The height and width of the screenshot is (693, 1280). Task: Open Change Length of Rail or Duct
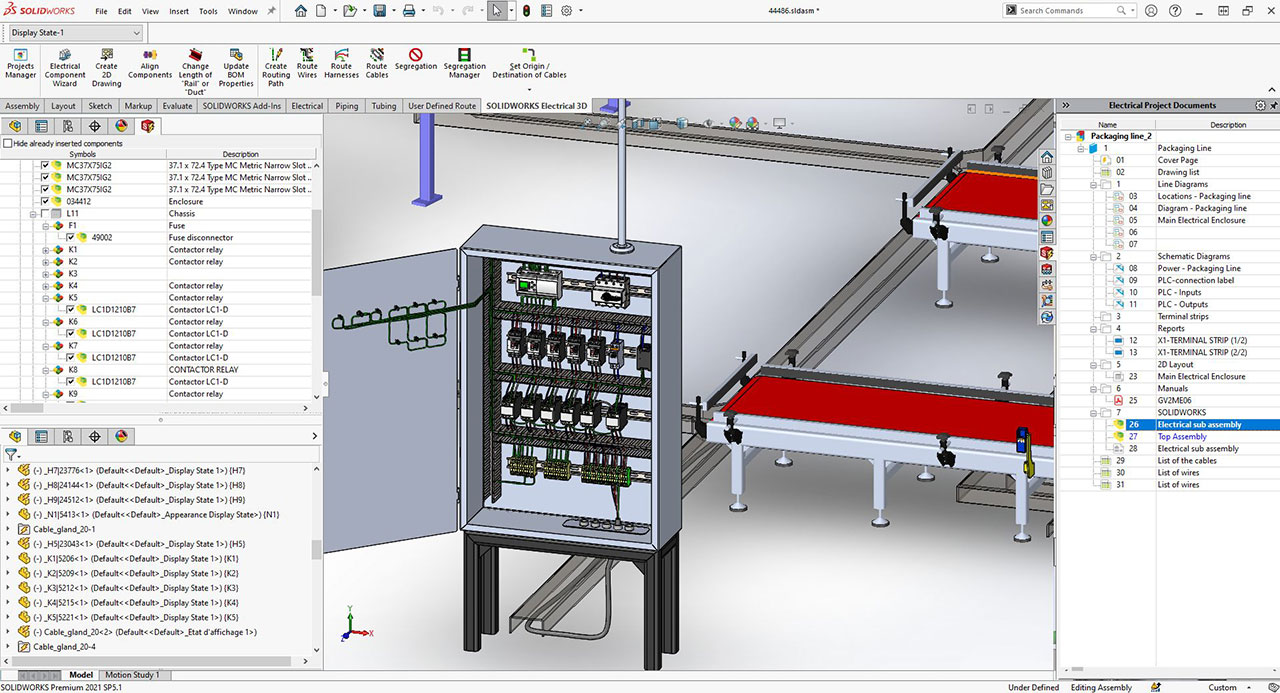[196, 72]
